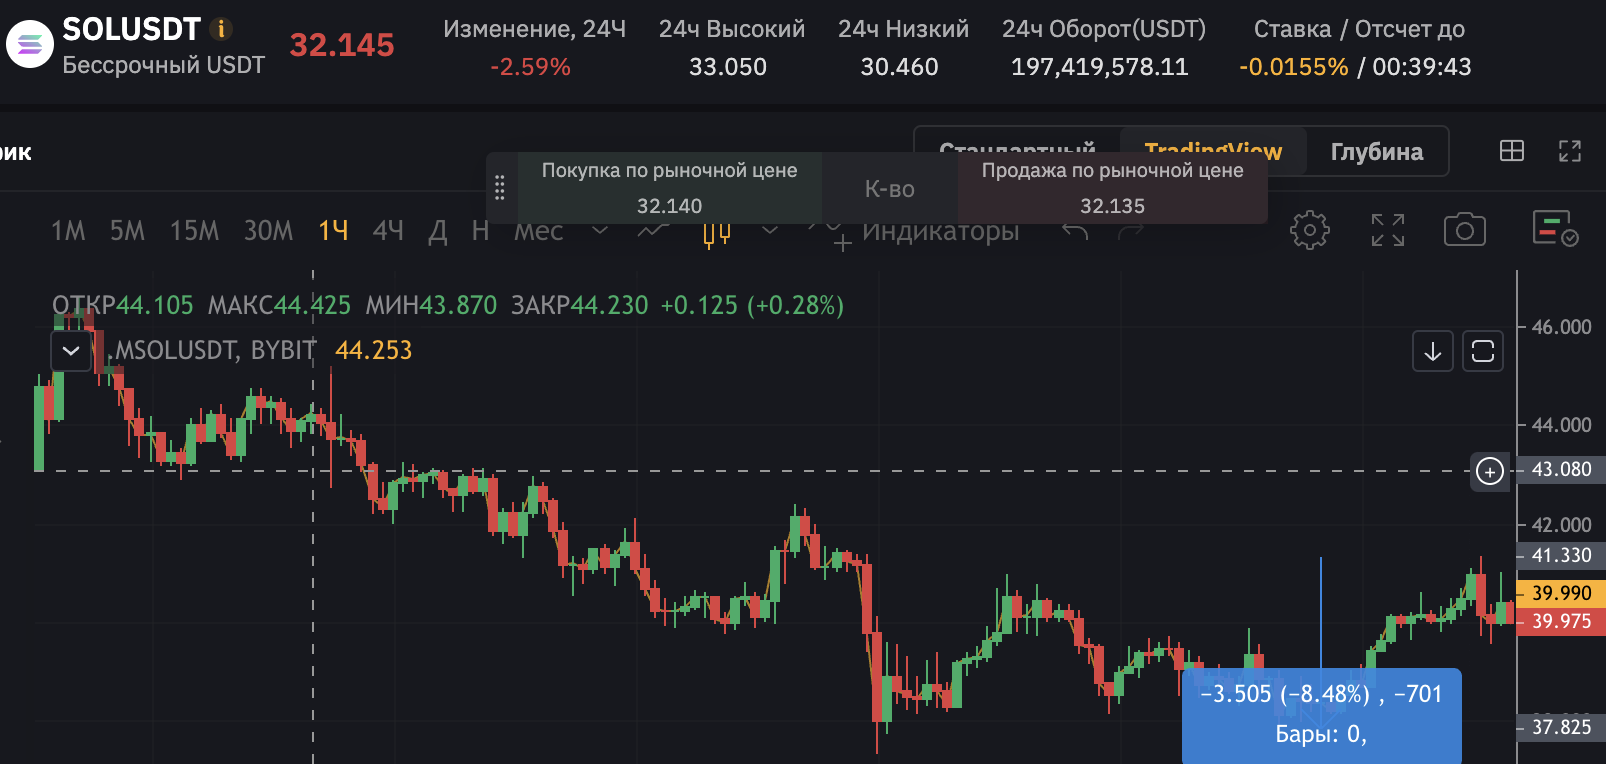Grab the quick trade panel handle
This screenshot has width=1606, height=764.
[500, 188]
